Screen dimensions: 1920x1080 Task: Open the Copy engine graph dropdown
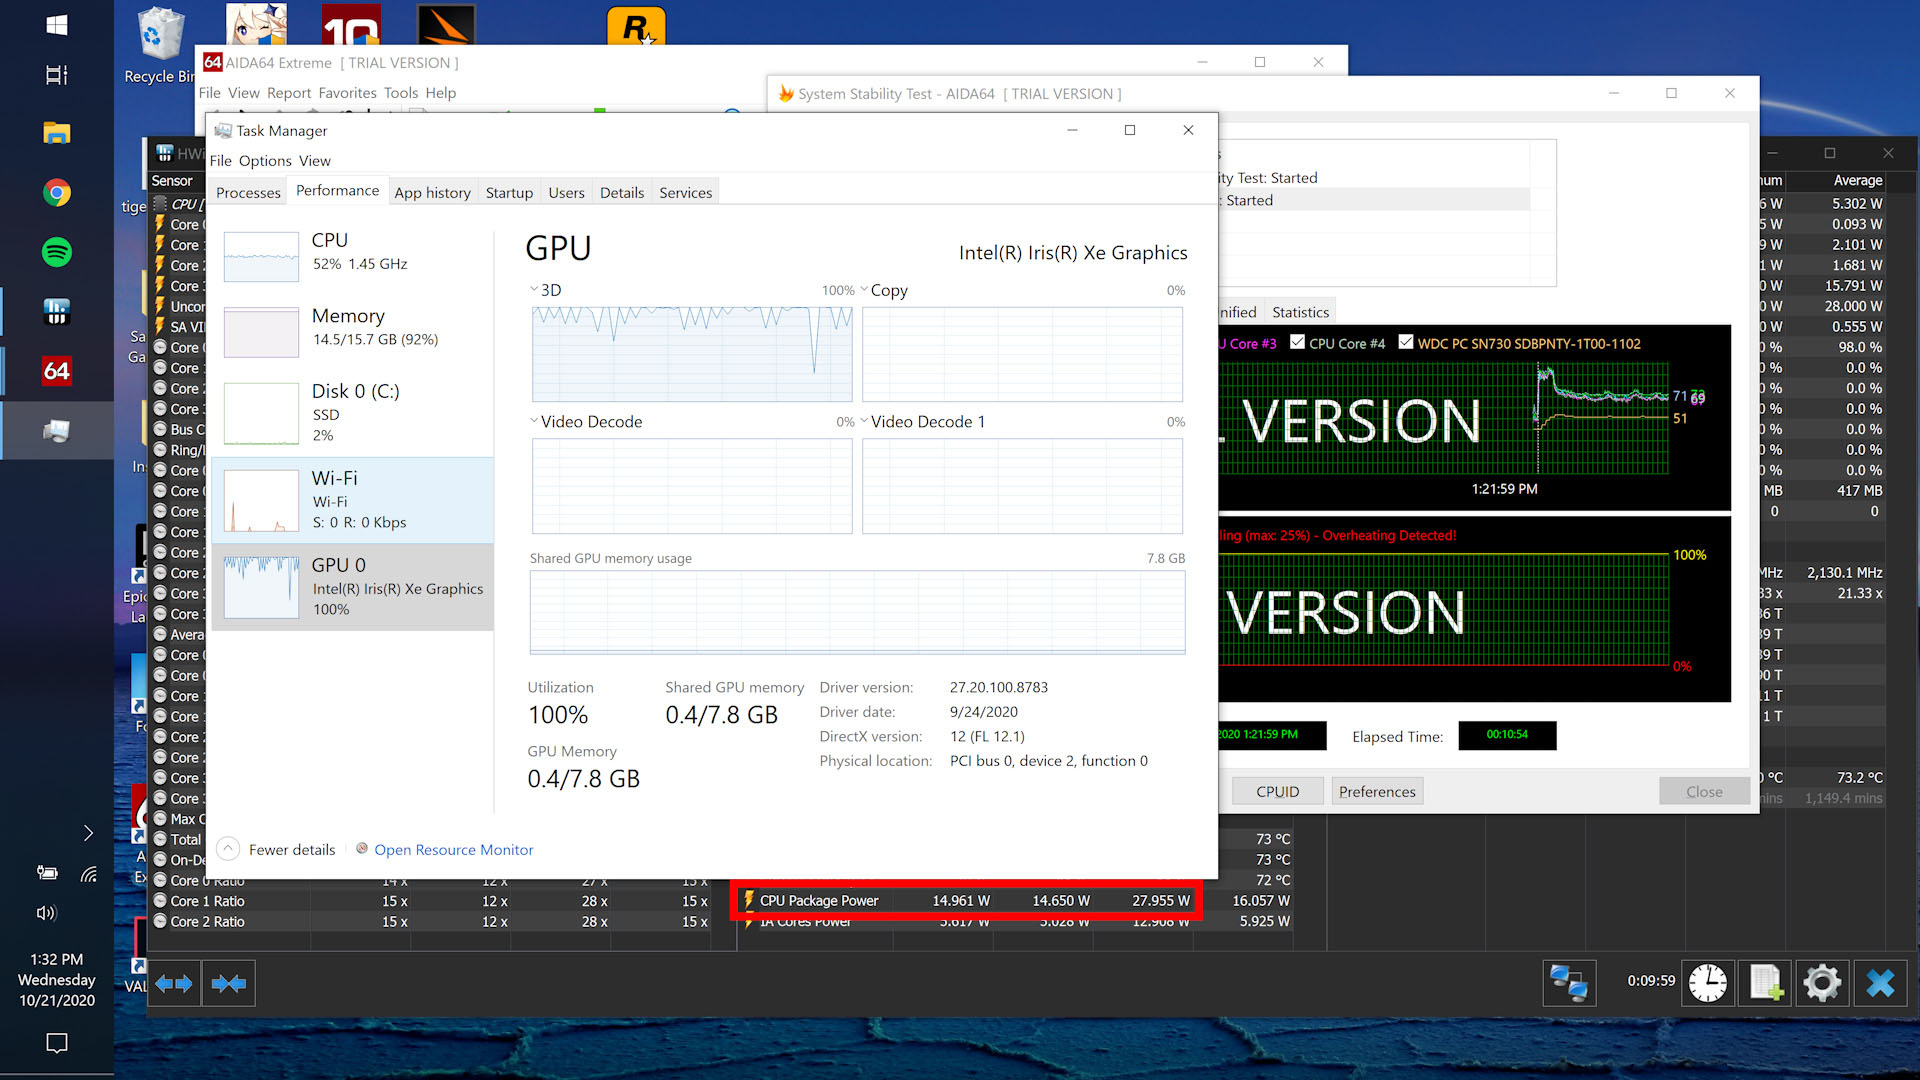(x=864, y=290)
